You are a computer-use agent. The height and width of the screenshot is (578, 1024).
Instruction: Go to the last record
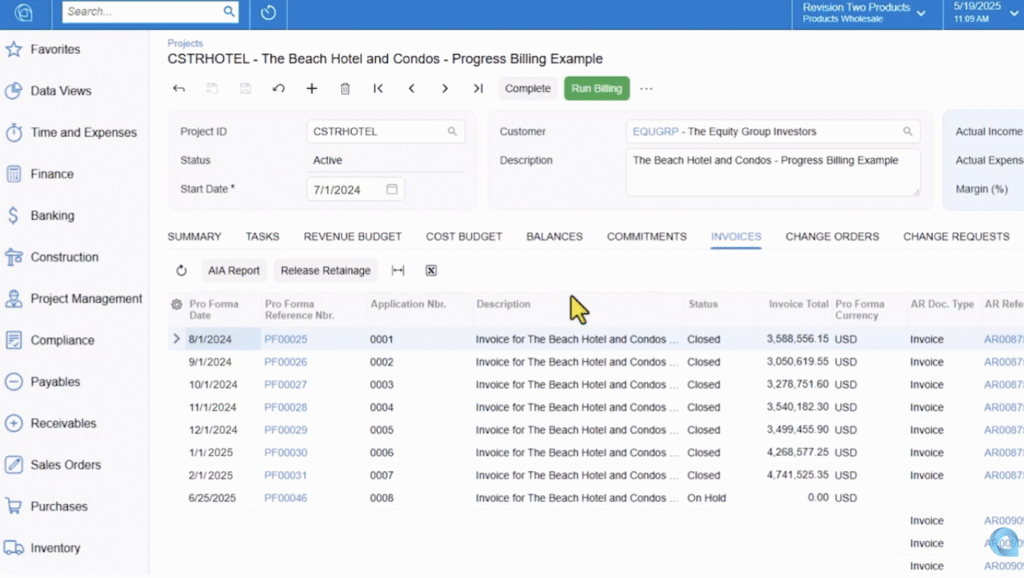(x=478, y=88)
